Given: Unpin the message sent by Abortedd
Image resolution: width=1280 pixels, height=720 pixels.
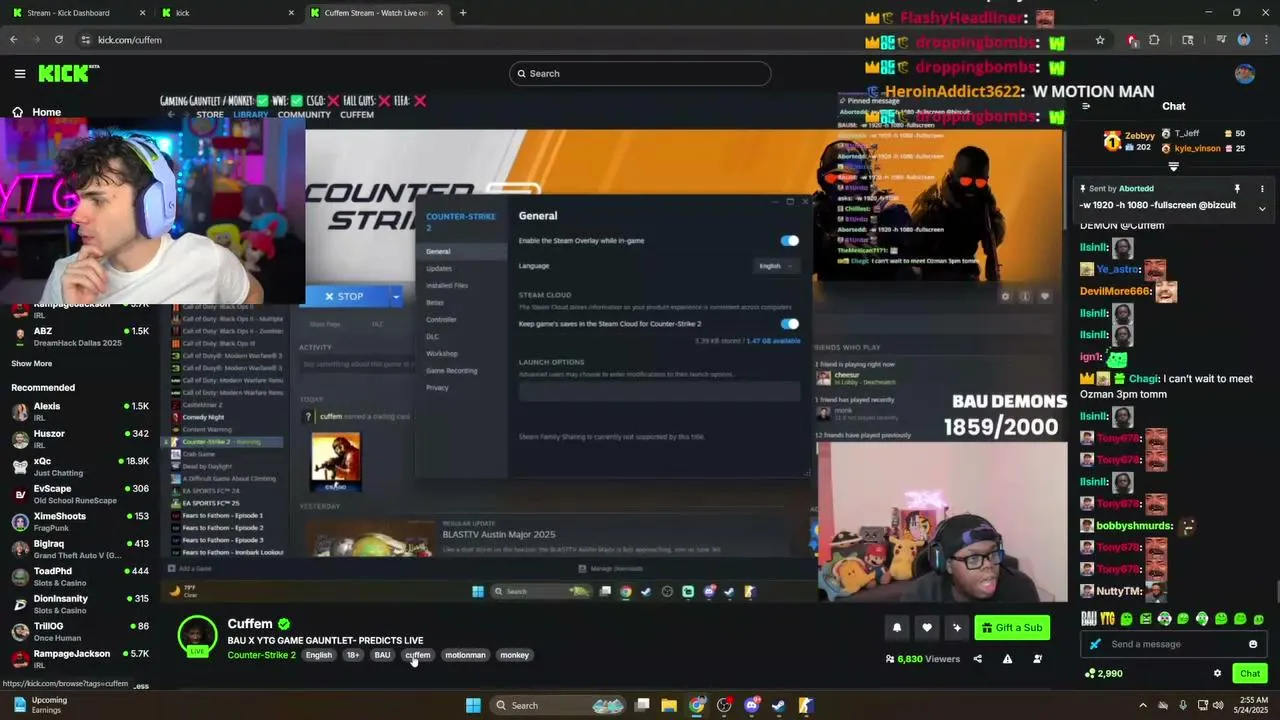Looking at the screenshot, I should pyautogui.click(x=1237, y=189).
